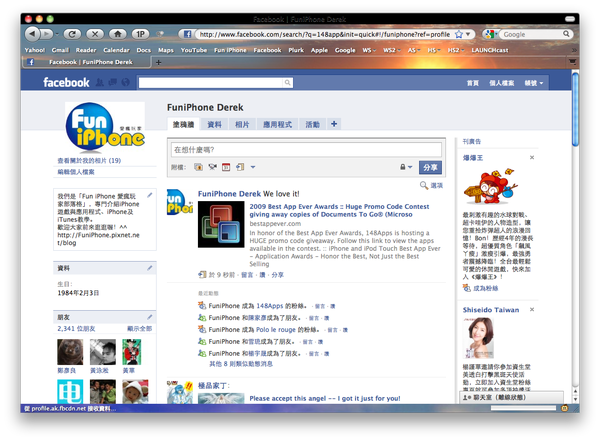The height and width of the screenshot is (441, 600).
Task: Expand the WS2 bookmarks folder
Action: (x=392, y=50)
